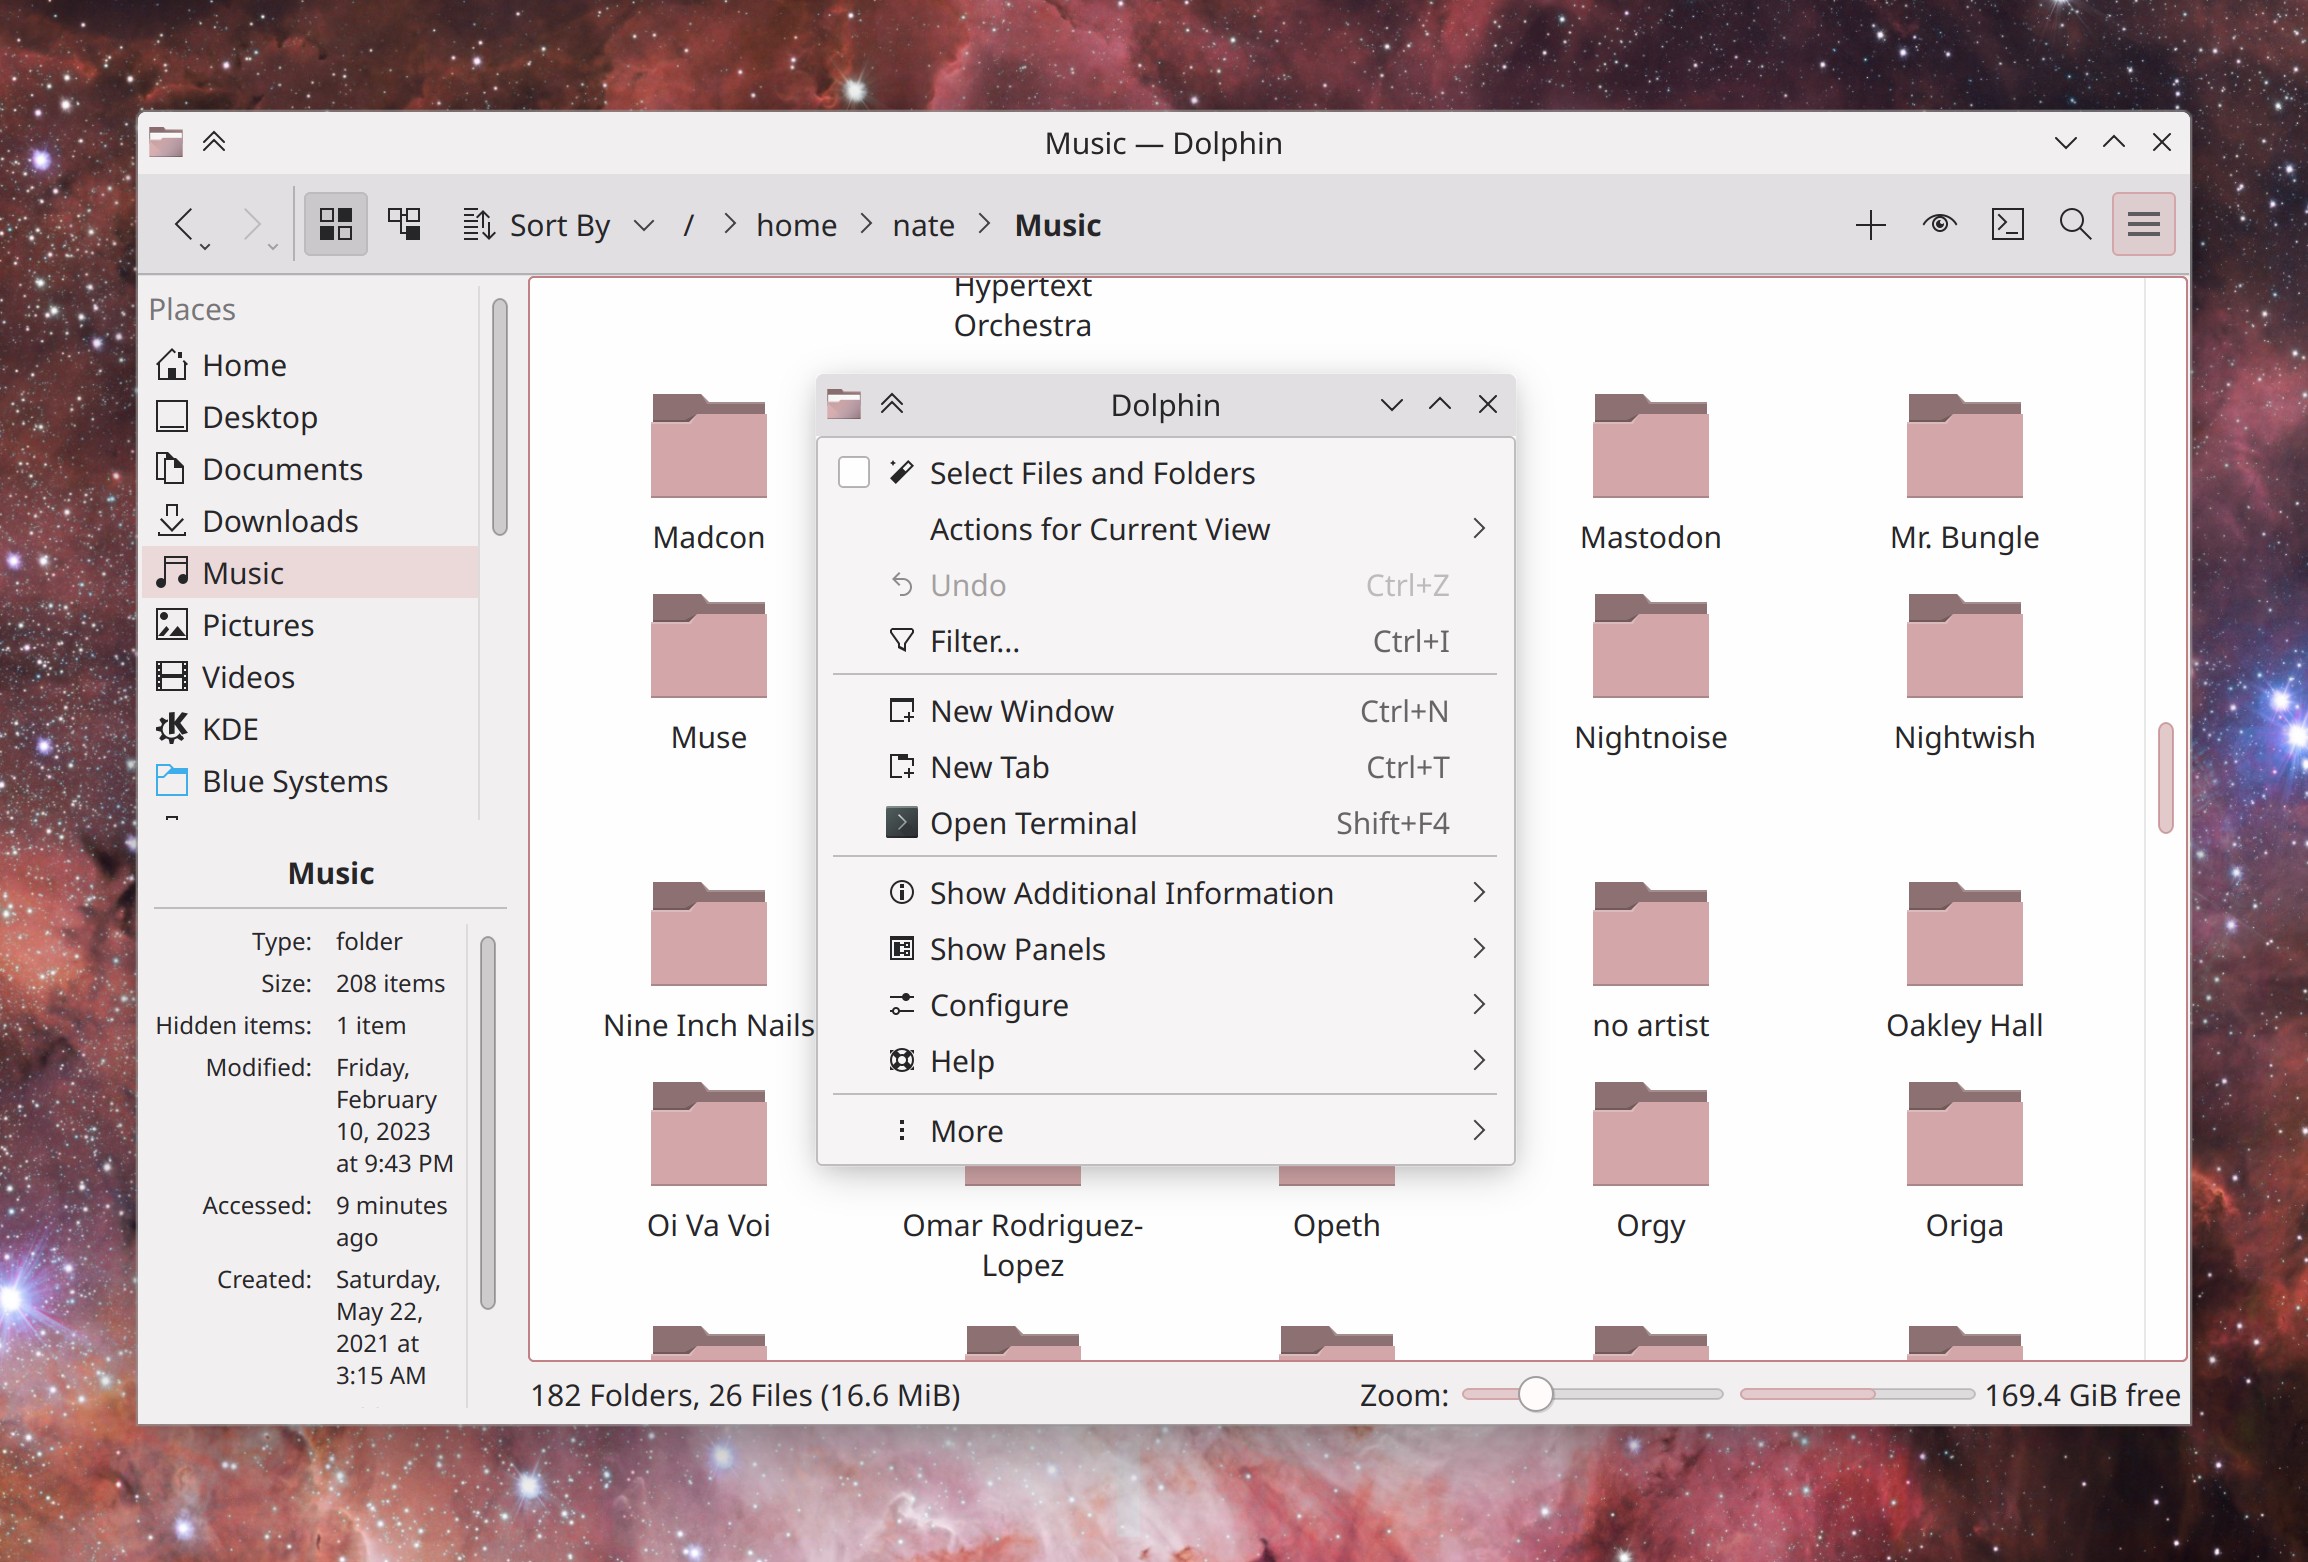Expand More submenu
This screenshot has width=2308, height=1562.
click(x=1165, y=1131)
